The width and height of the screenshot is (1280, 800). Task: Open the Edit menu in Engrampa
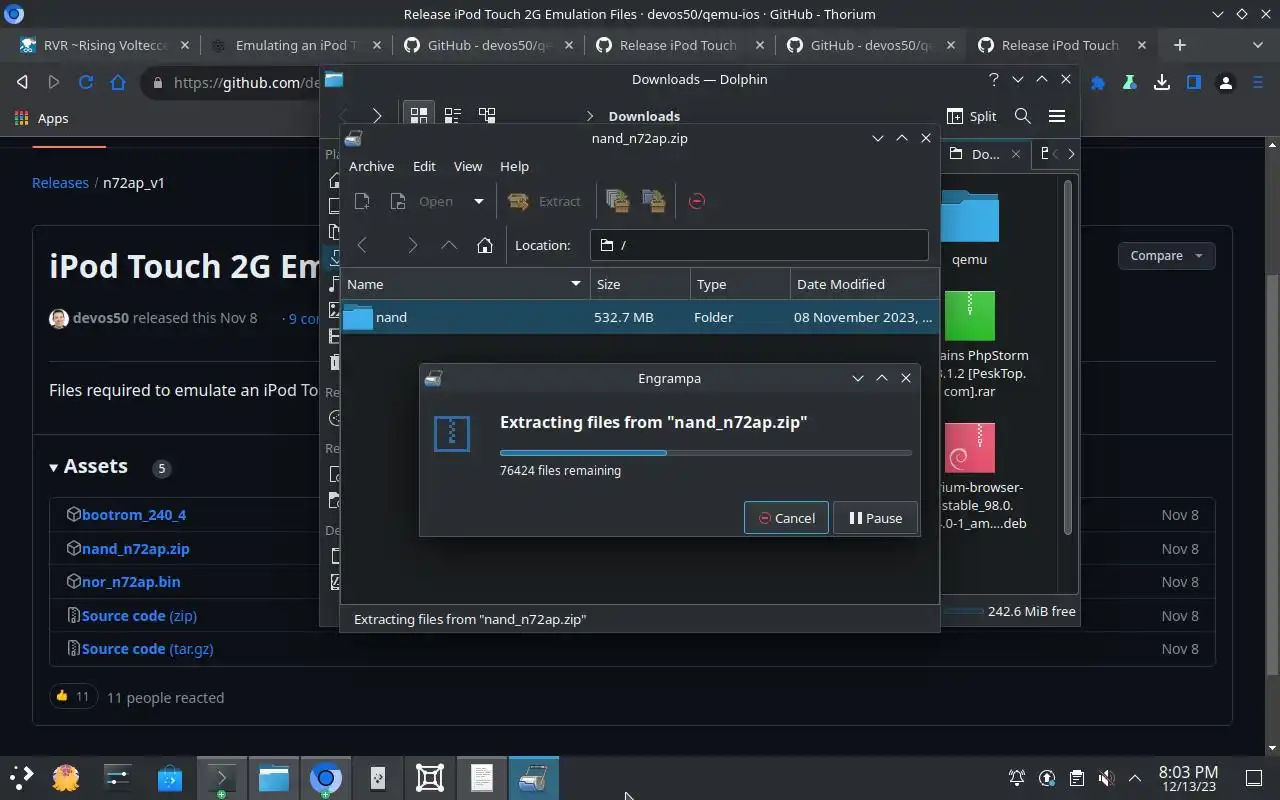tap(424, 166)
